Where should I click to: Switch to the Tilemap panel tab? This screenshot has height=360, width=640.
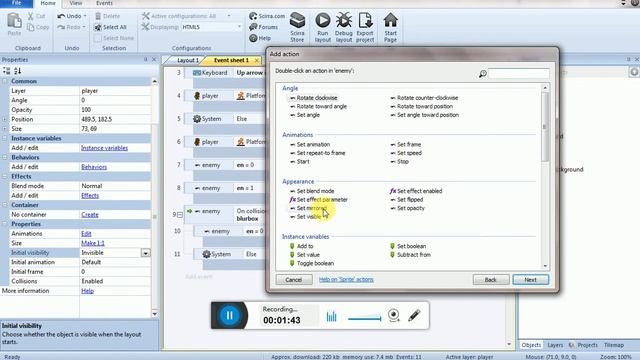click(613, 345)
